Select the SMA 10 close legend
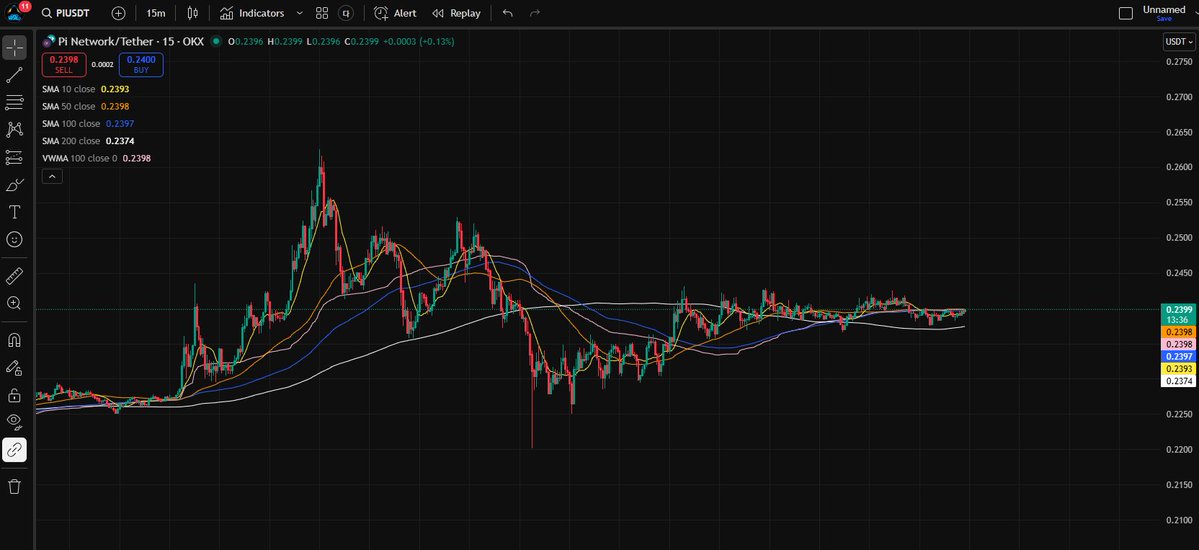The image size is (1199, 550). coord(86,89)
